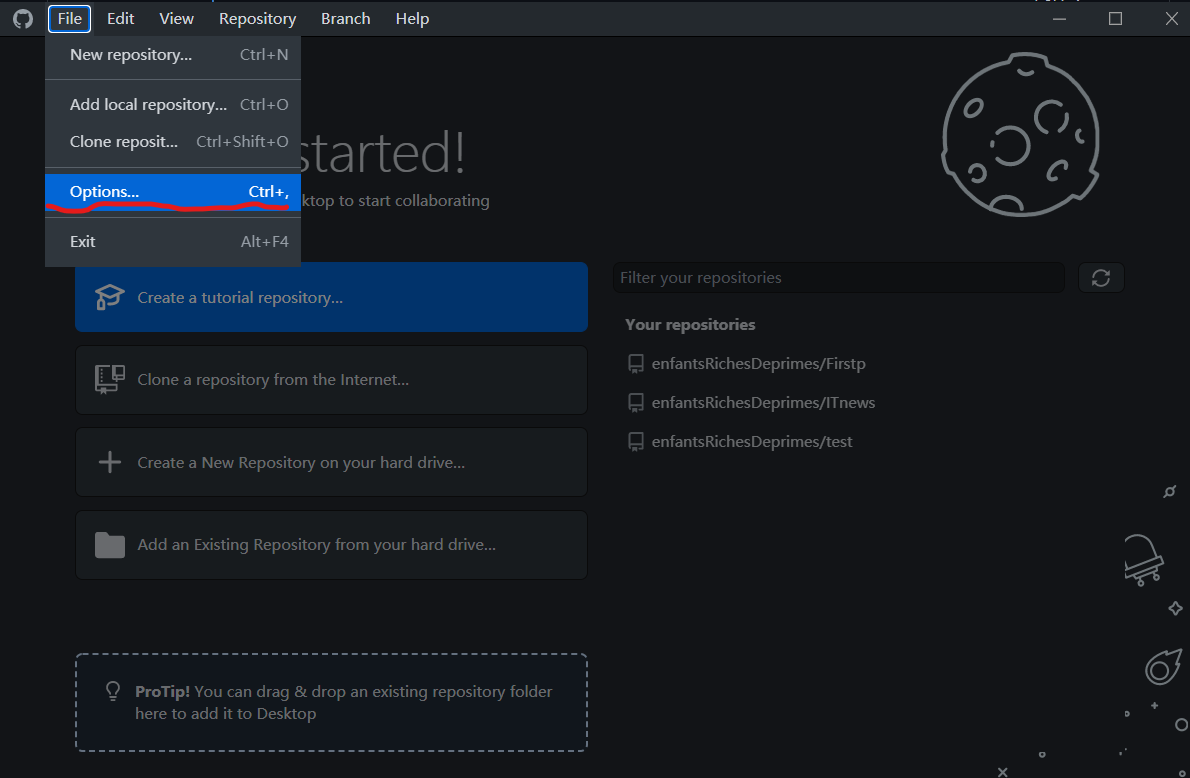The width and height of the screenshot is (1190, 778).
Task: Click Create a tutorial repository button
Action: 332,297
